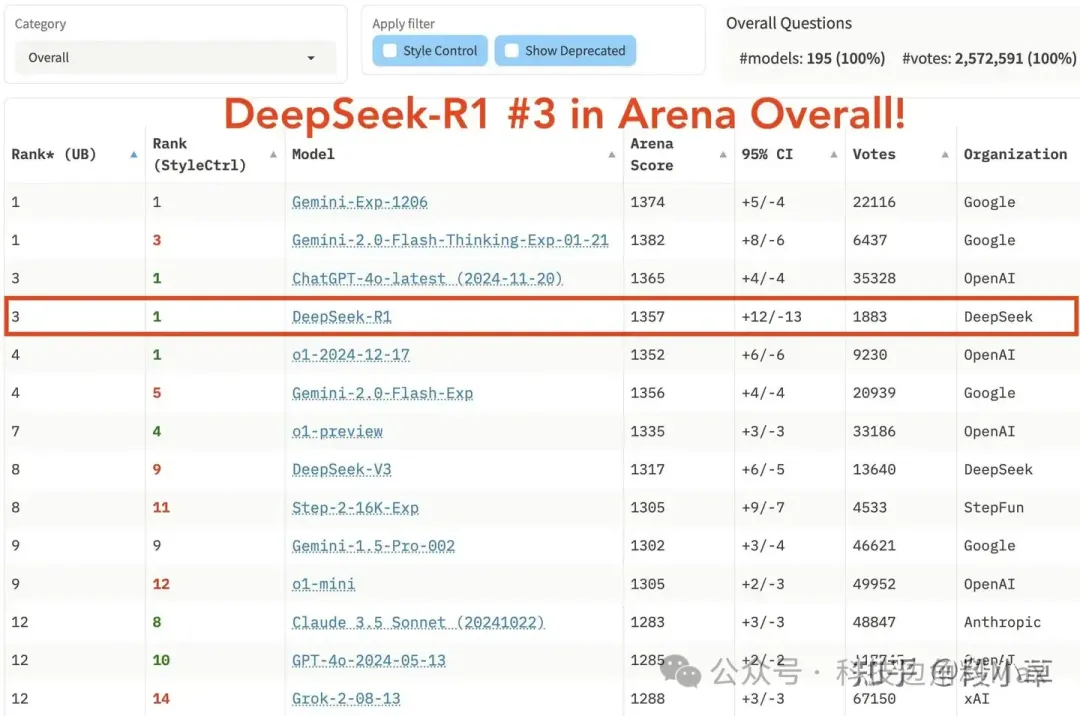Open the DeepSeek-V3 model link
This screenshot has width=1080, height=716.
[x=342, y=470]
